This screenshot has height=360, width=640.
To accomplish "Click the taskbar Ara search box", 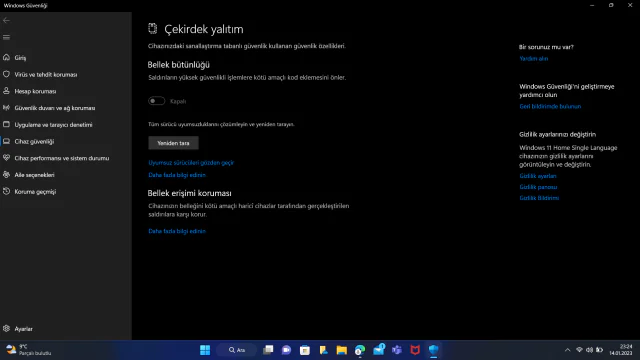I will pyautogui.click(x=237, y=350).
